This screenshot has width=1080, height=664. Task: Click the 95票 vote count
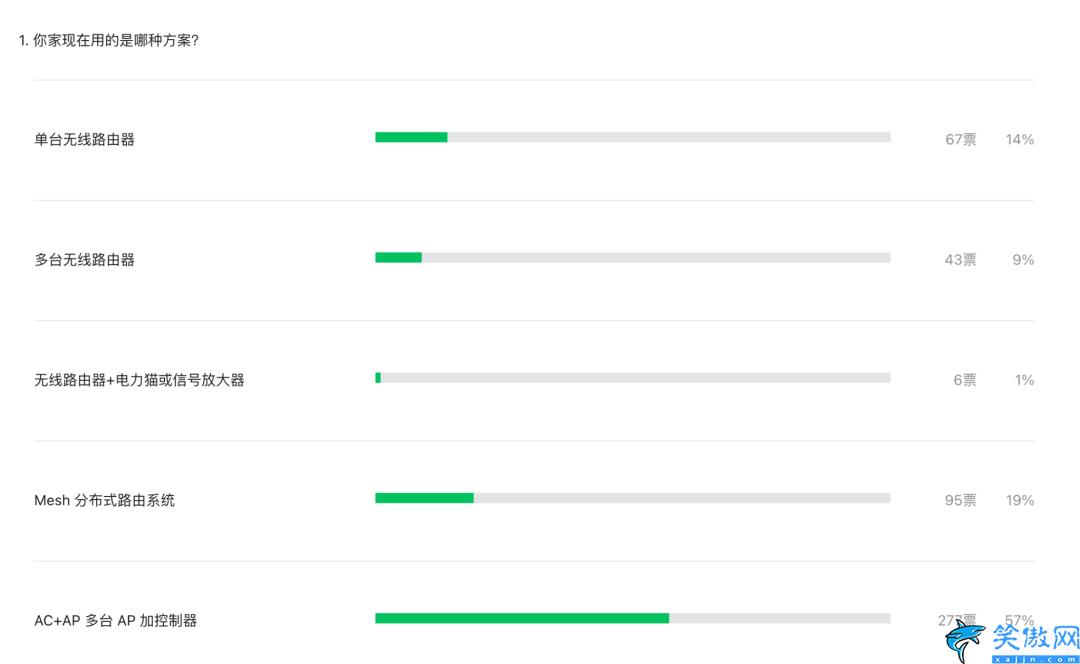pos(961,501)
